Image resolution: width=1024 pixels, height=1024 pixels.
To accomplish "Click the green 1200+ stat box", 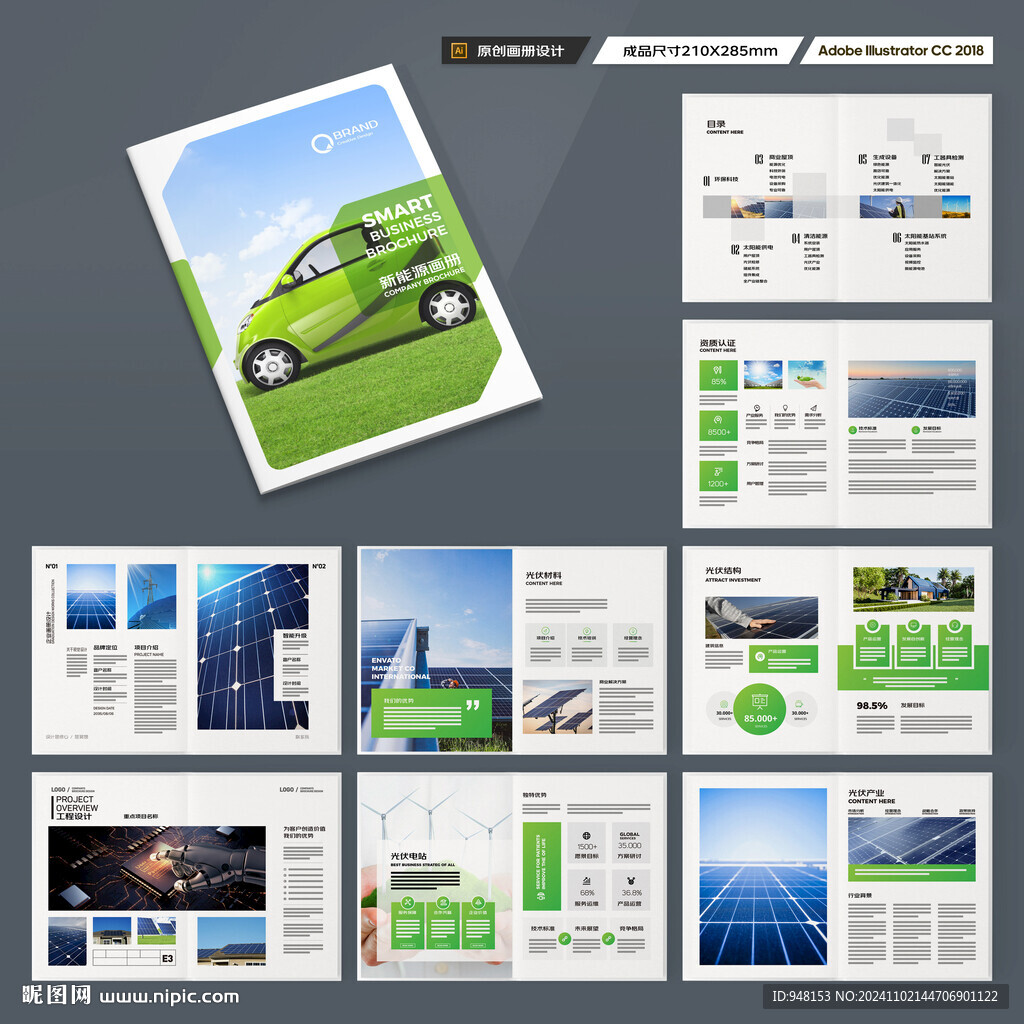I will point(718,477).
